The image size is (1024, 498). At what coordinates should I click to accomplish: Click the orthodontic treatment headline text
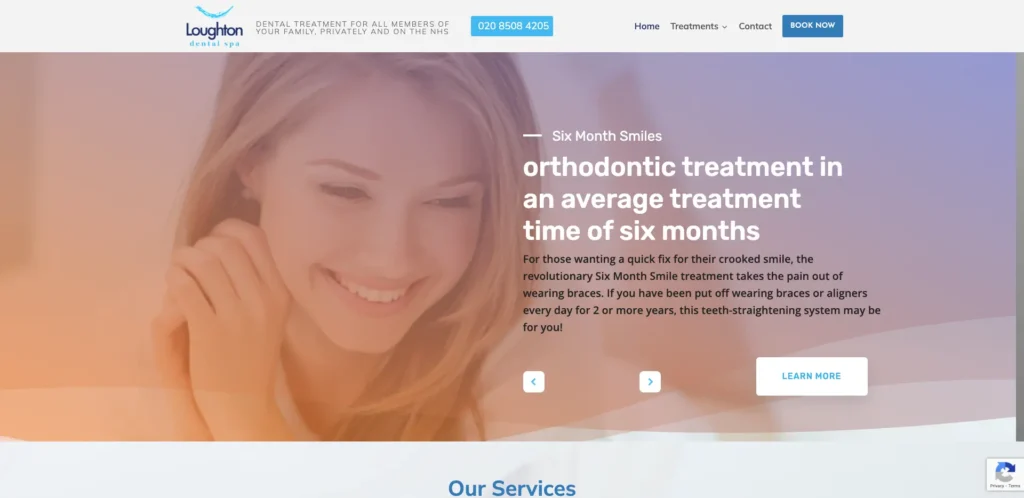tap(682, 199)
